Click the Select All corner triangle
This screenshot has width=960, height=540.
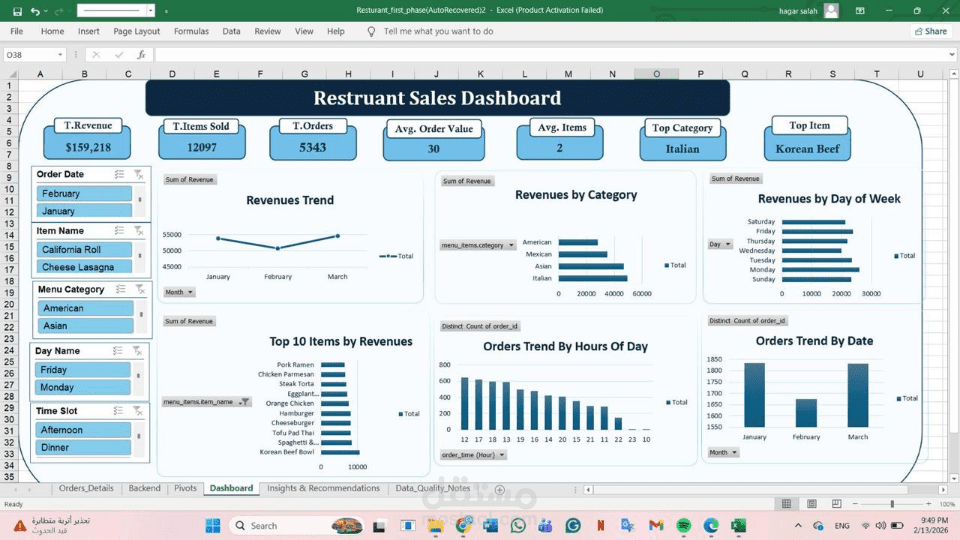(x=10, y=73)
